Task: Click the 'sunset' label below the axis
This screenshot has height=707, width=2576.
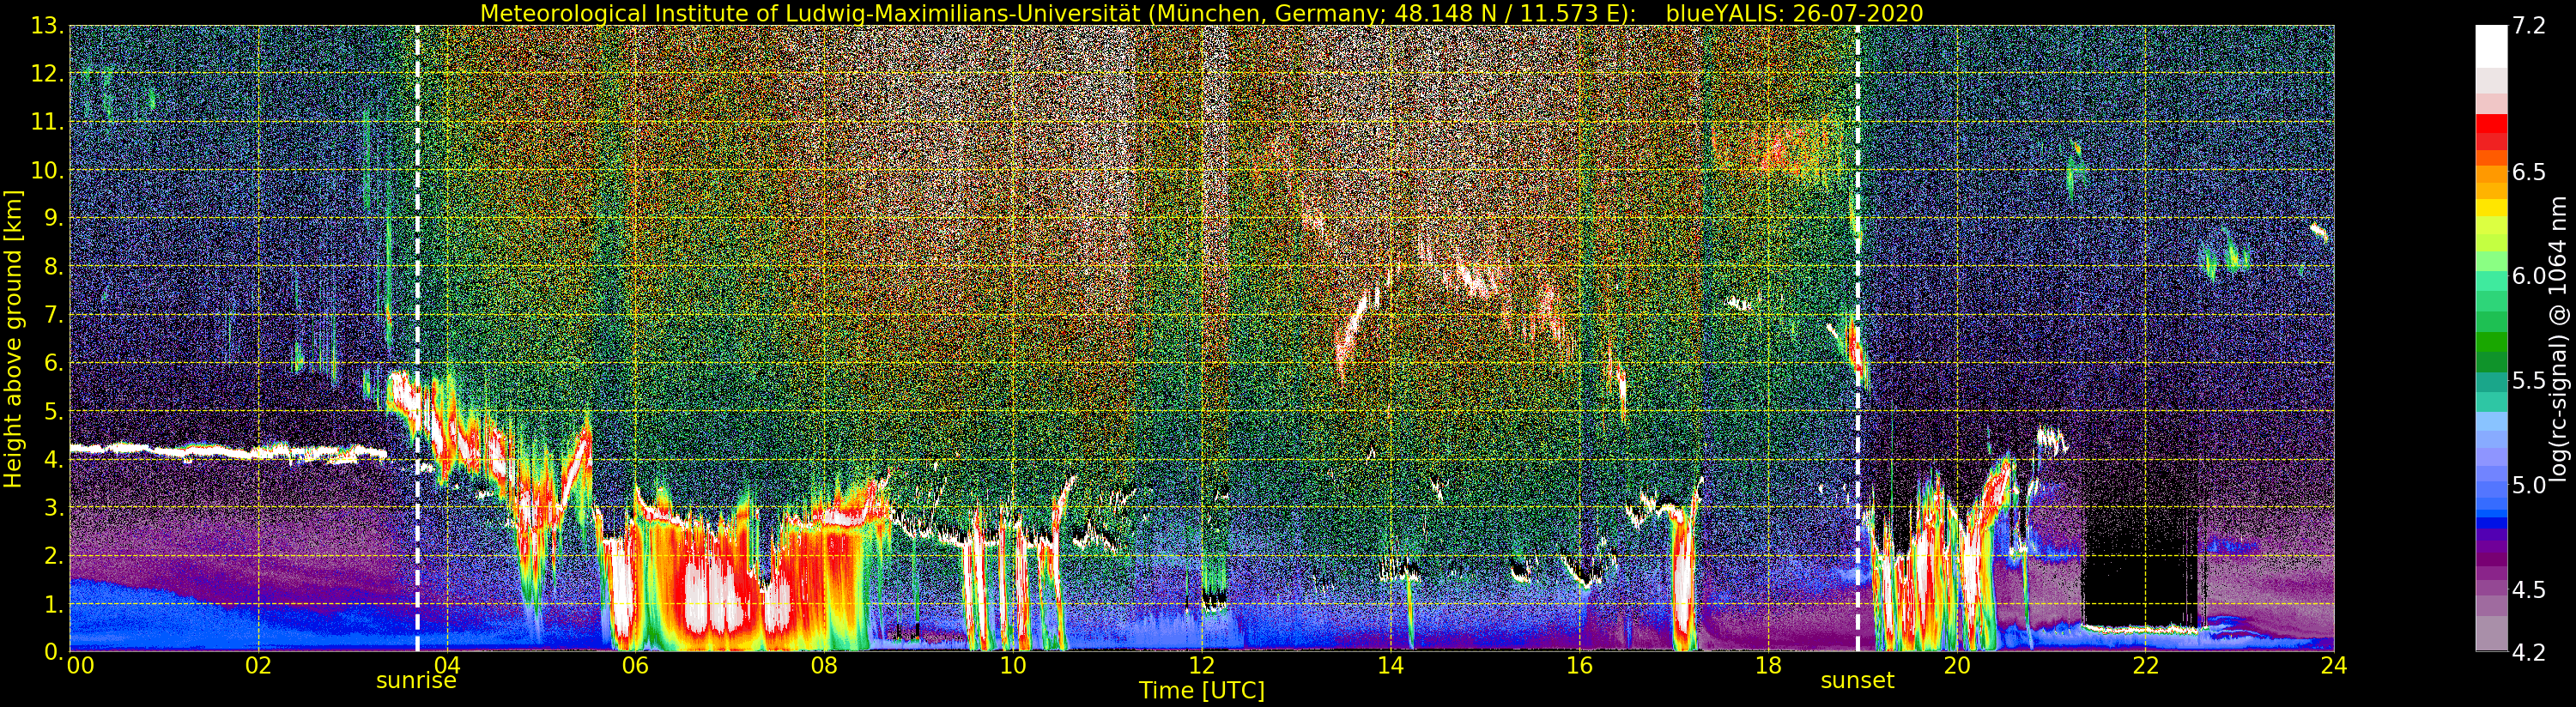Action: click(1857, 681)
